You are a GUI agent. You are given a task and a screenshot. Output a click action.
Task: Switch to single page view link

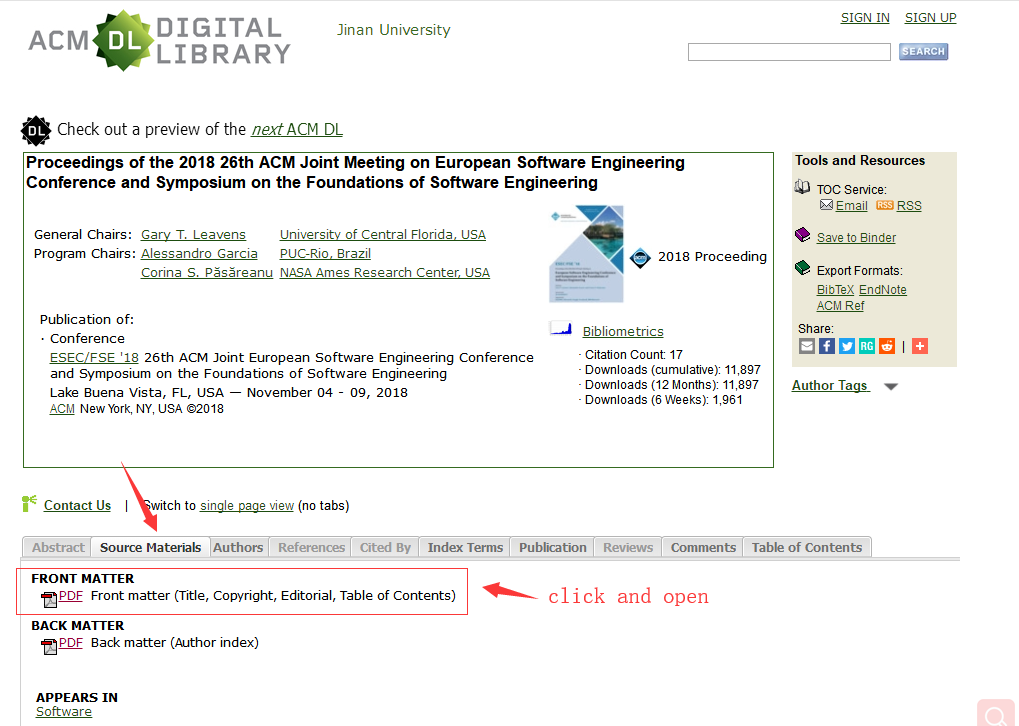pyautogui.click(x=247, y=506)
